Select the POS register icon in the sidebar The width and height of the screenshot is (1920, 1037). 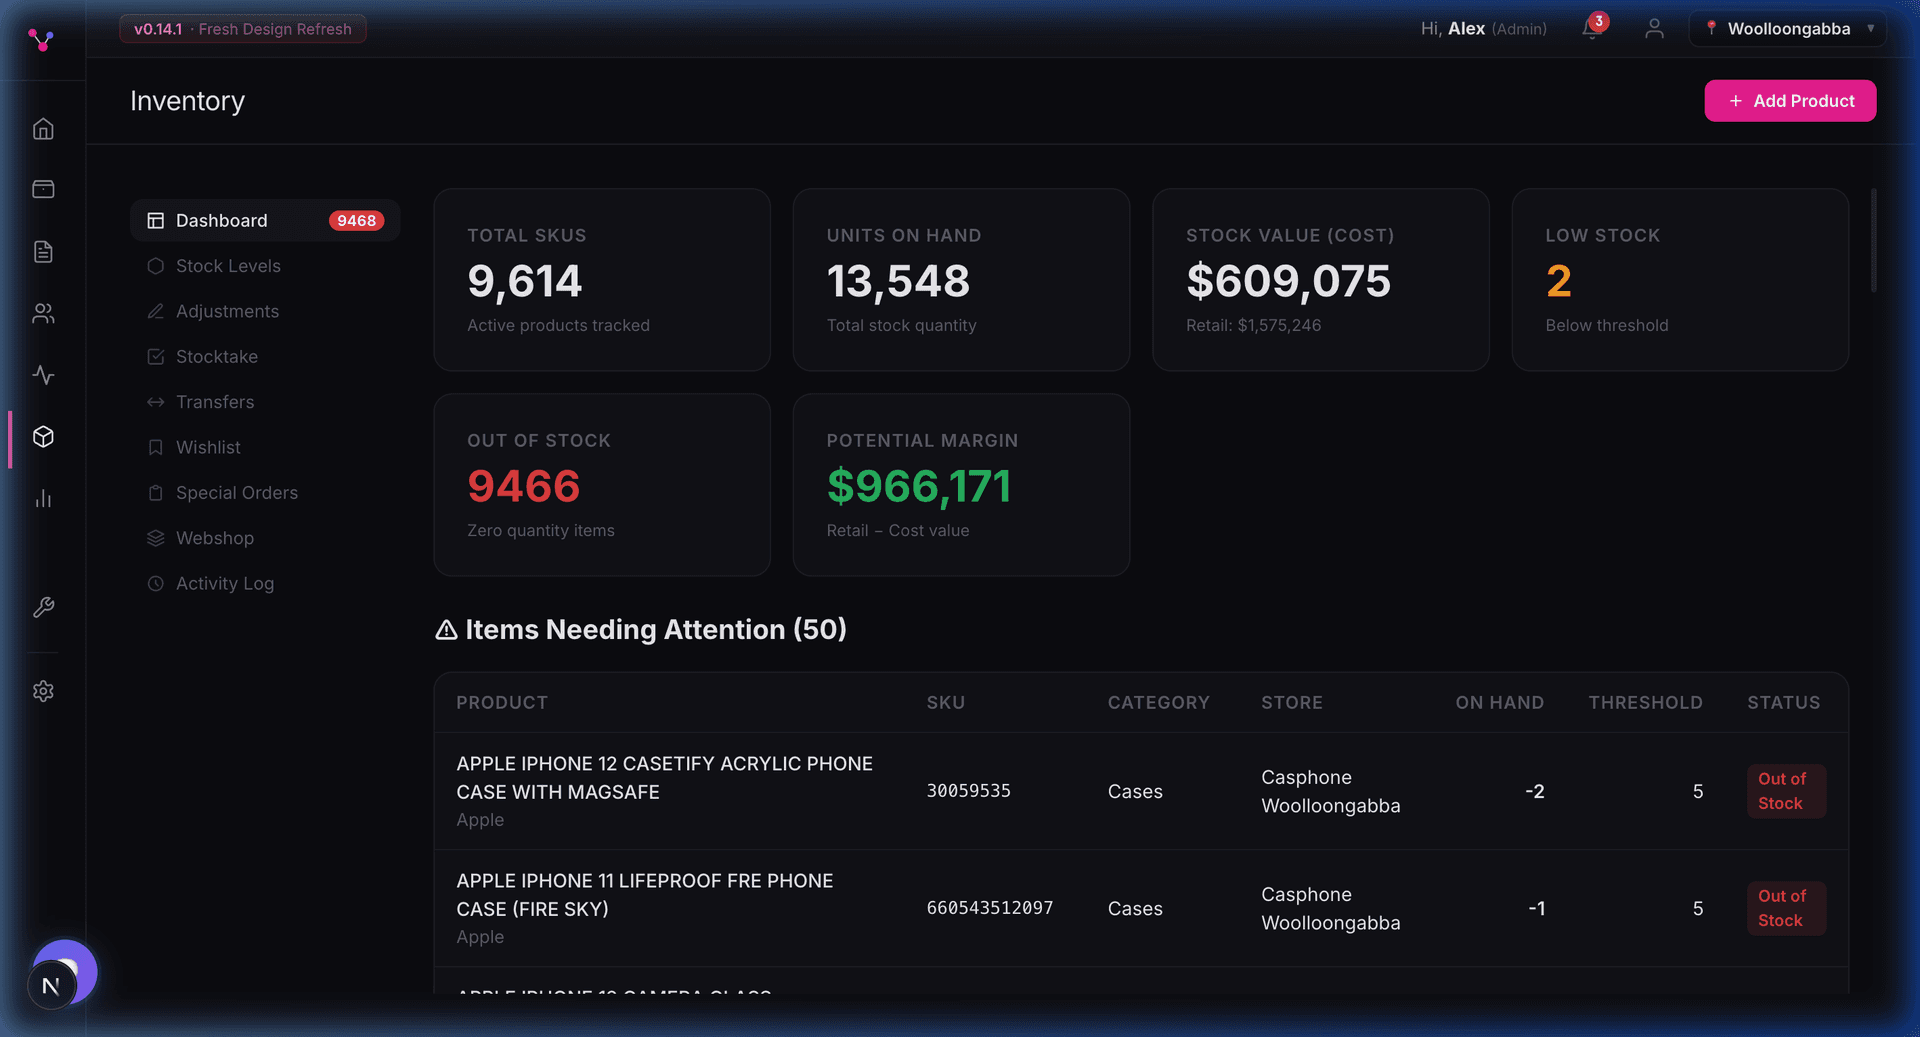pyautogui.click(x=43, y=189)
